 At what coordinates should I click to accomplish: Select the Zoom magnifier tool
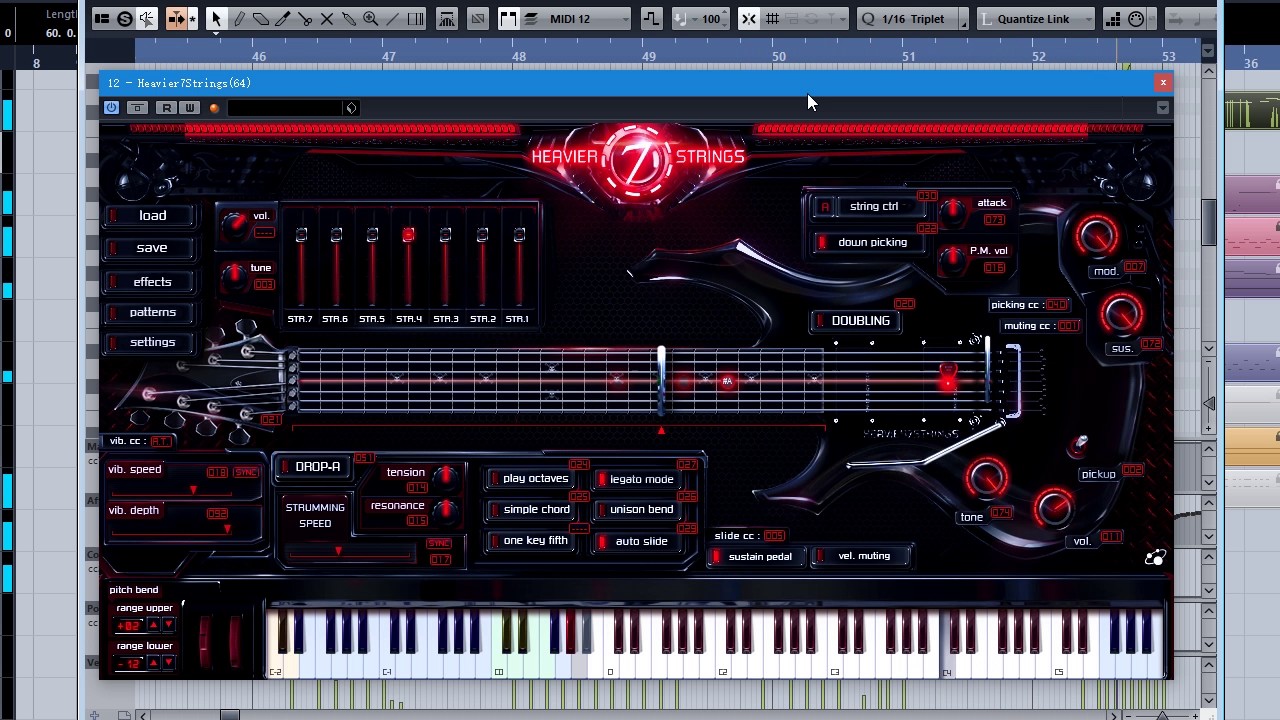371,18
